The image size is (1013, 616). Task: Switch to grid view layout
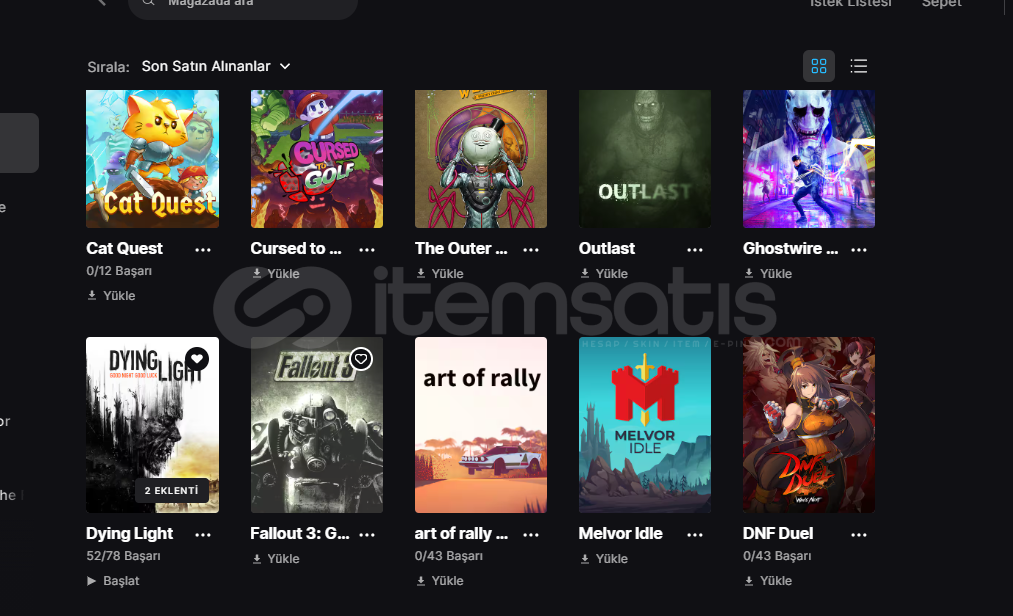click(x=819, y=66)
